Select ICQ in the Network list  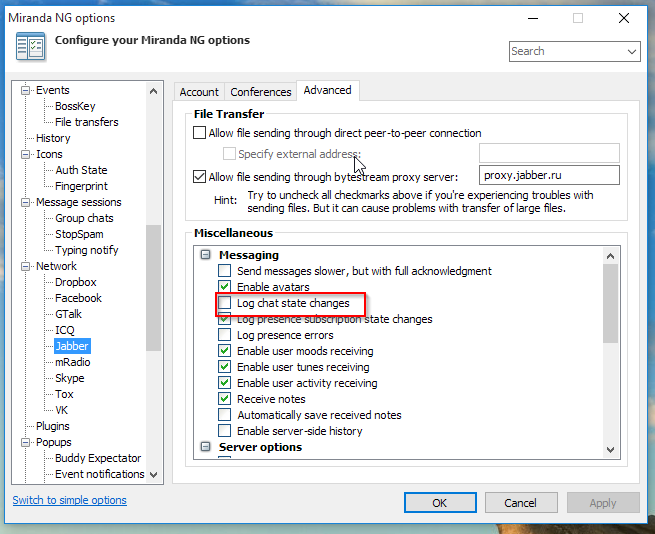pyautogui.click(x=65, y=330)
